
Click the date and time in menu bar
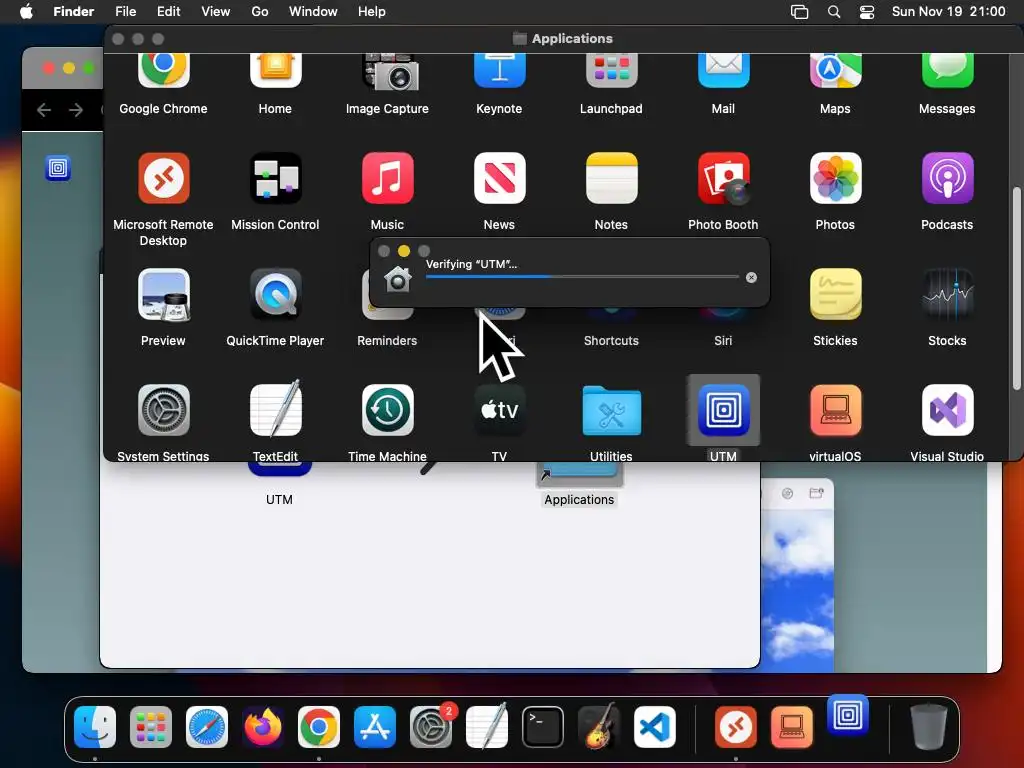(948, 12)
